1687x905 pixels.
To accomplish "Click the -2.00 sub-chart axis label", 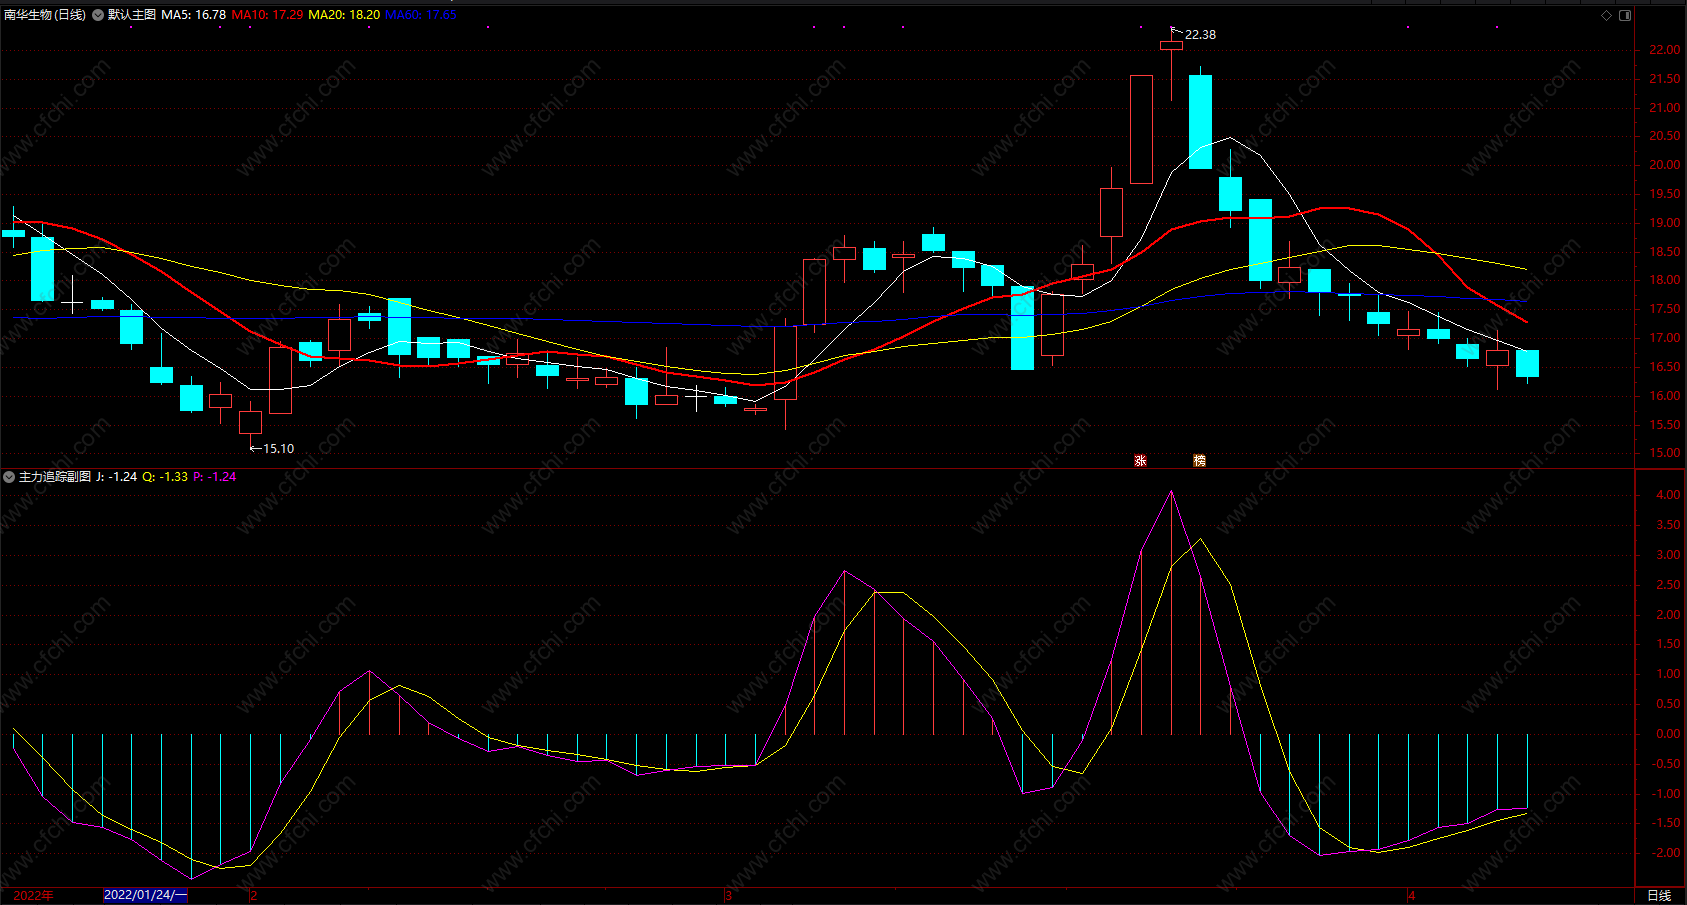I will 1666,853.
